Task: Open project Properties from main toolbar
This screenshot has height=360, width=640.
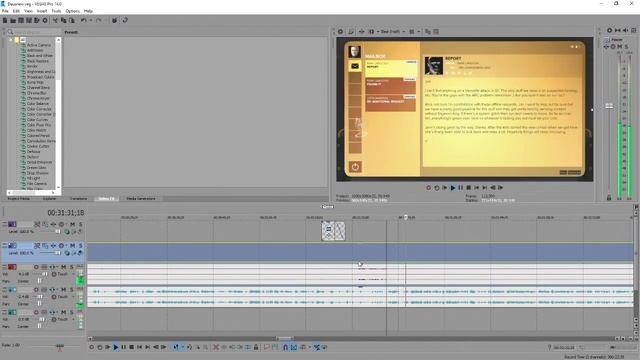Action: (x=45, y=20)
